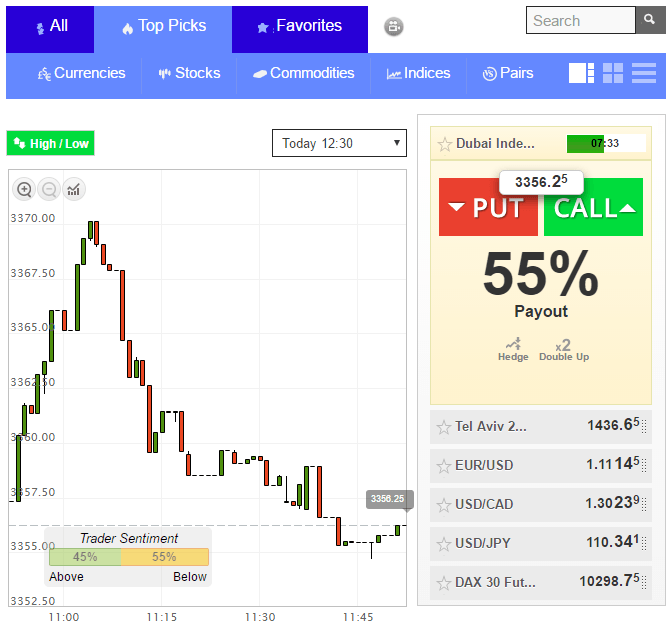Favorite the EUR/USD star
Viewport: 672px width, 629px height.
click(x=444, y=466)
